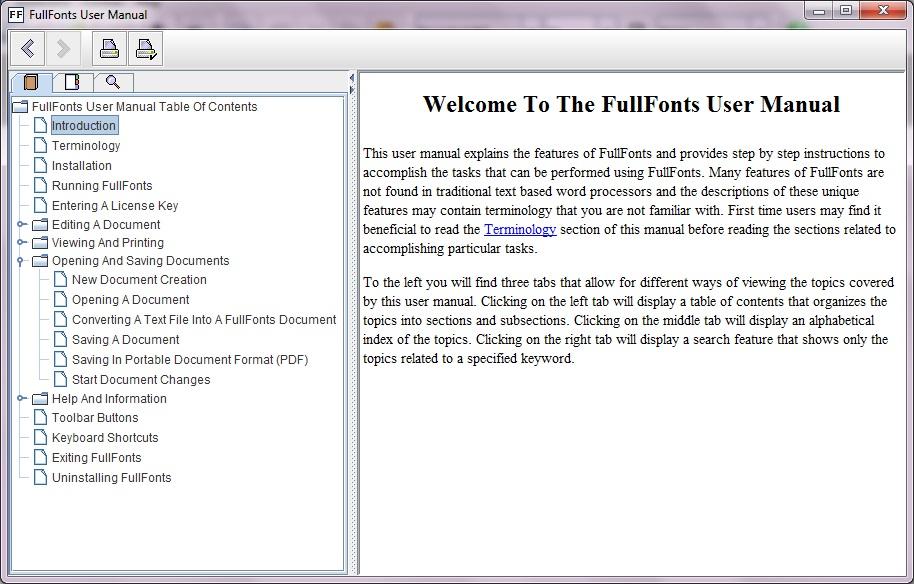Image resolution: width=914 pixels, height=584 pixels.
Task: Open the Keyboard Shortcuts topic
Action: (x=105, y=438)
